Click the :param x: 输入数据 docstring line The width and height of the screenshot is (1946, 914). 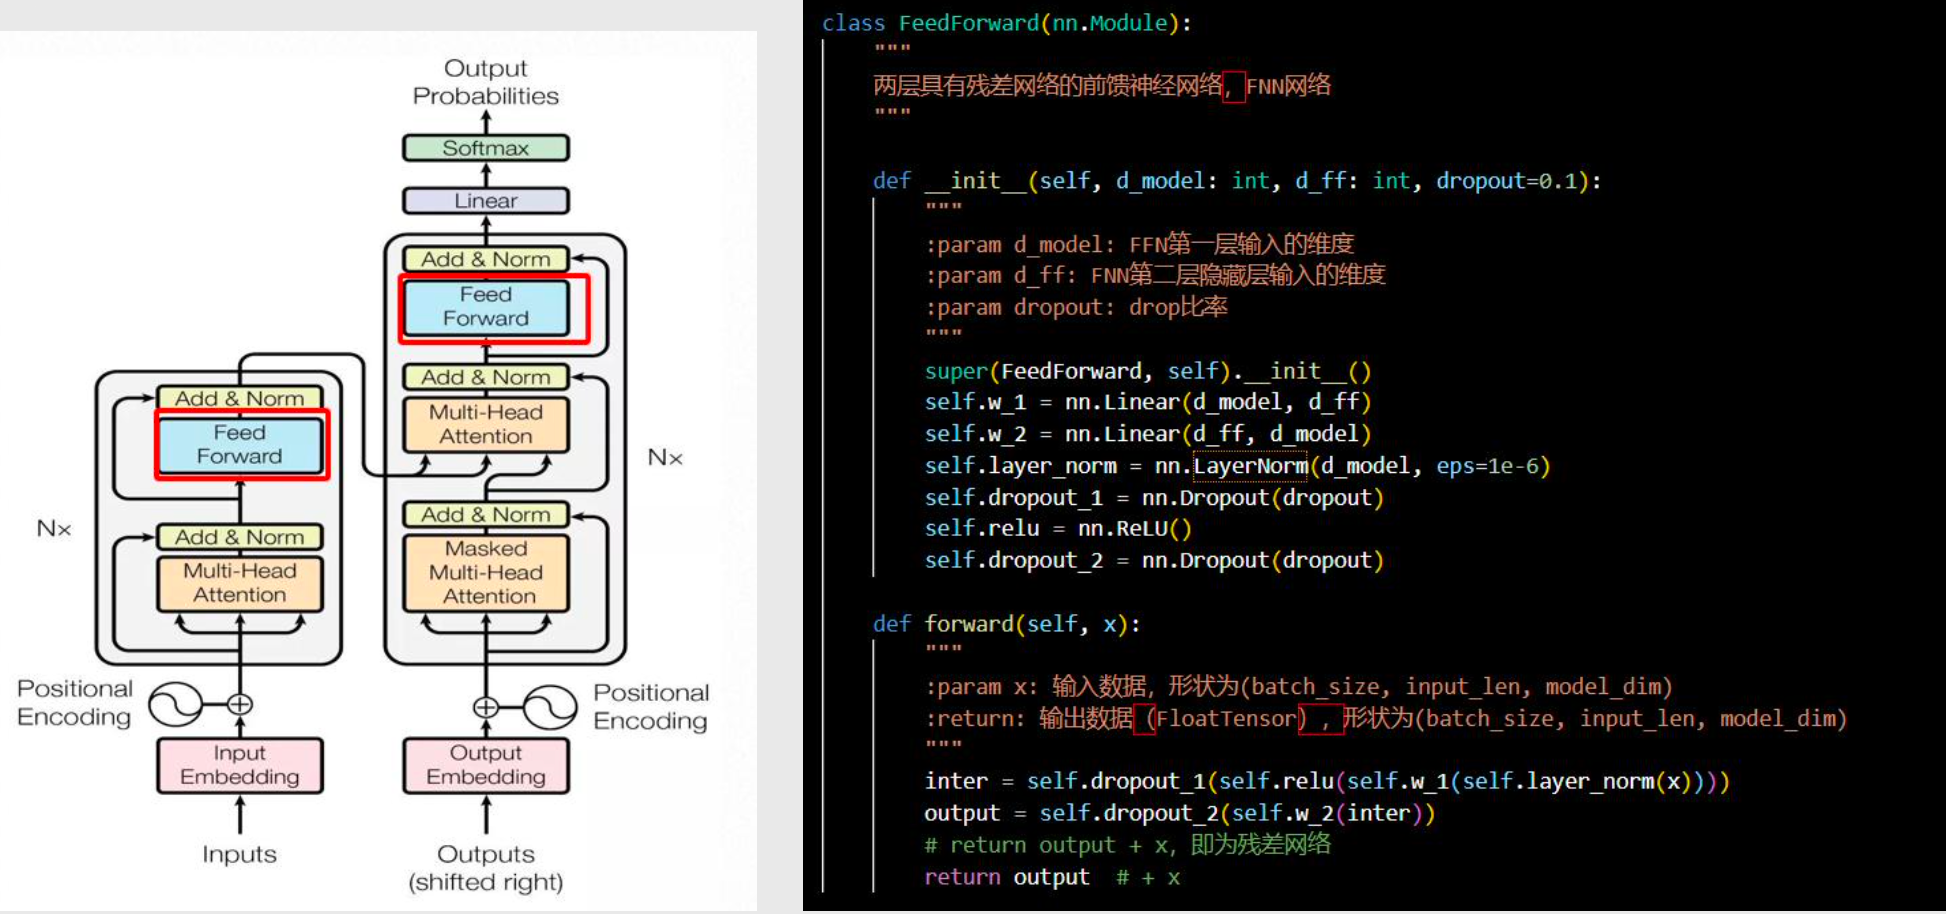1299,687
